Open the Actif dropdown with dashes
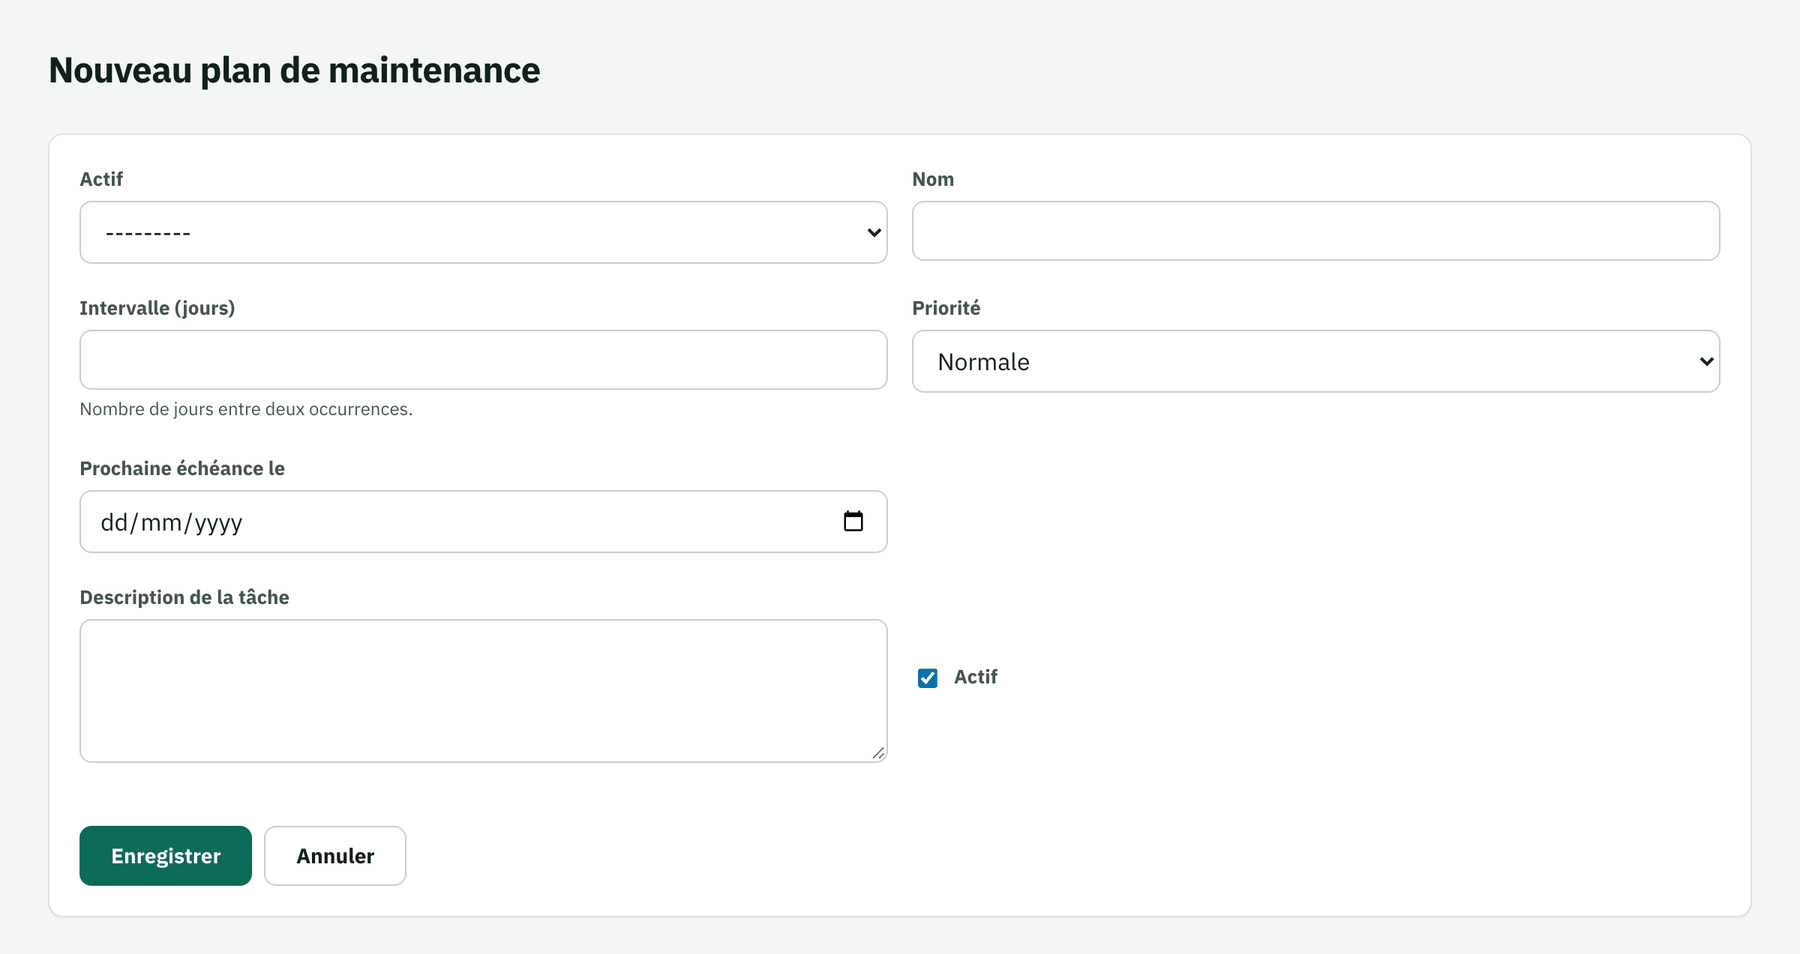 pyautogui.click(x=483, y=232)
